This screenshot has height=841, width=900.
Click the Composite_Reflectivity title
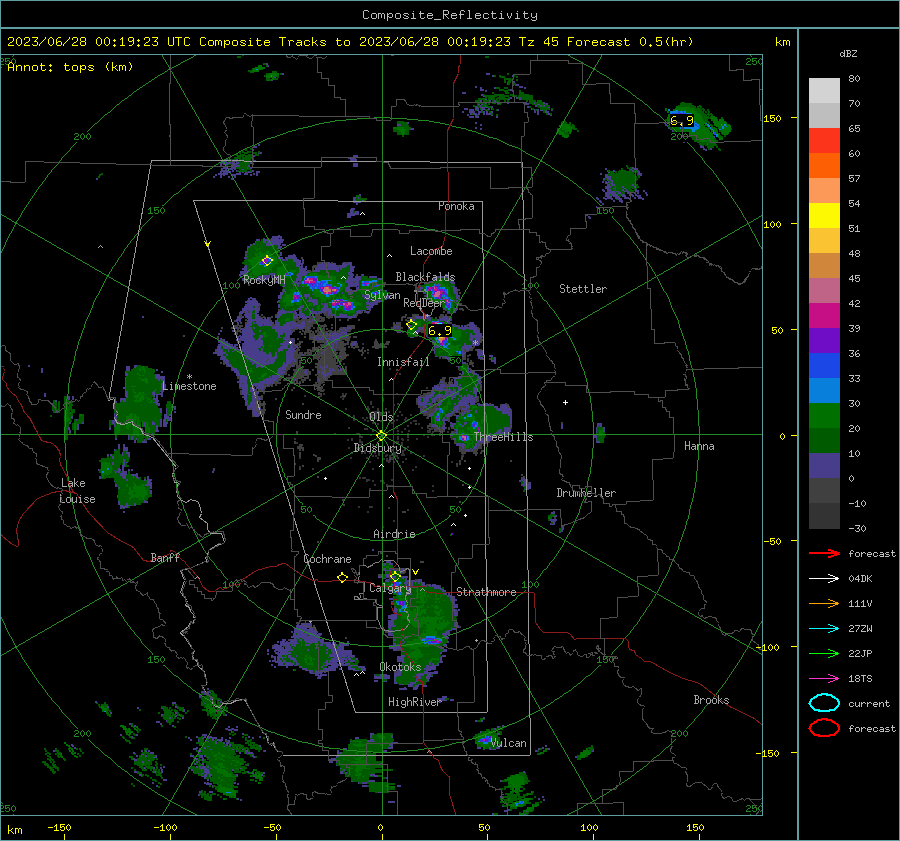point(450,15)
